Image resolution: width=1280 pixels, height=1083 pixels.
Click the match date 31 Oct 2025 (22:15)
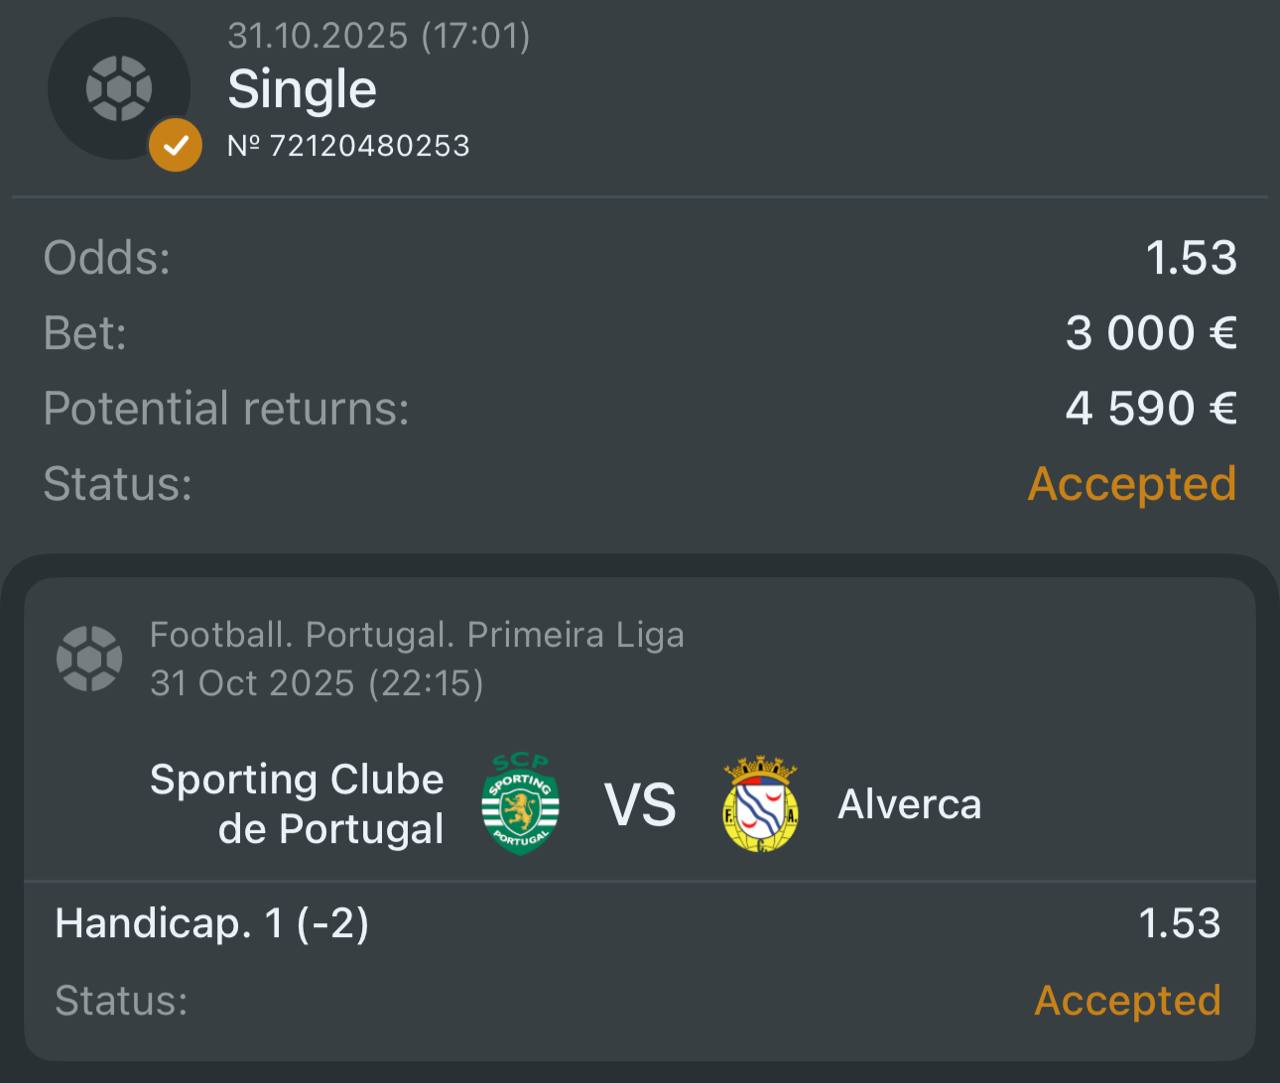click(316, 683)
